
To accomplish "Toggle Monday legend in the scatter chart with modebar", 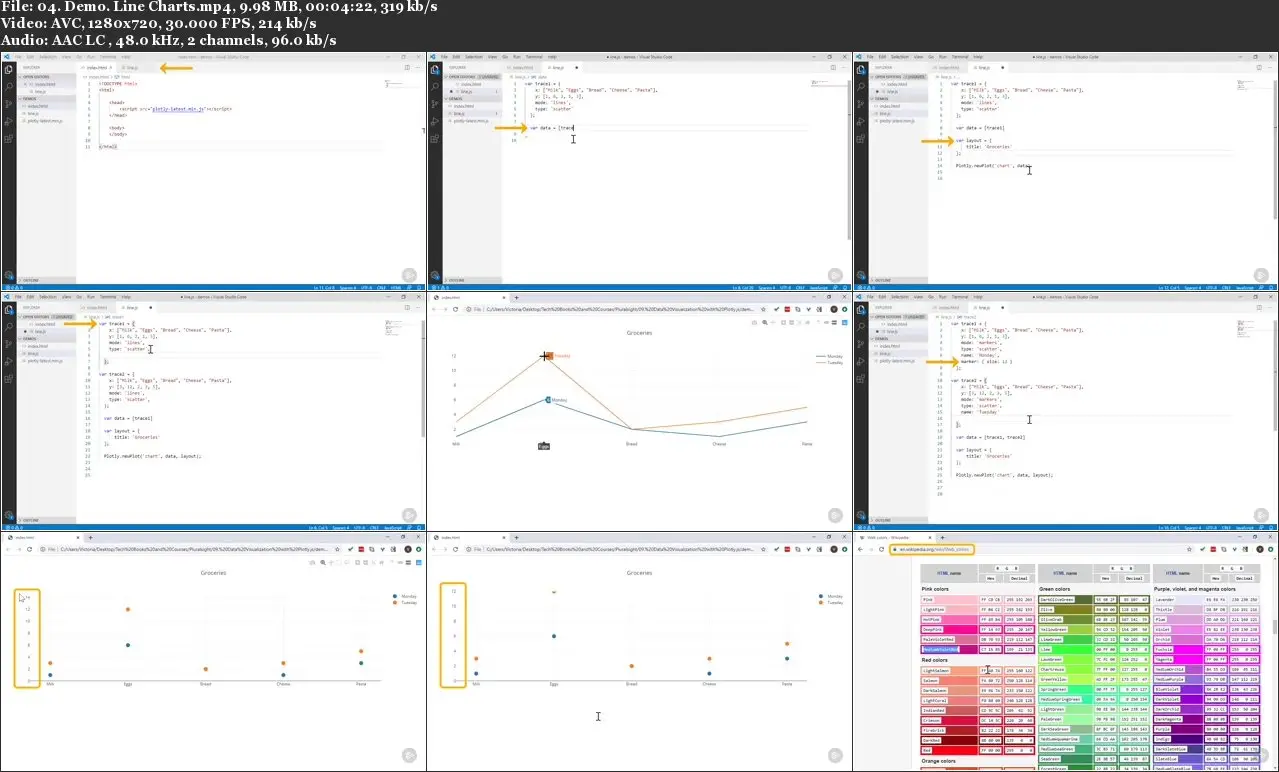I will (406, 596).
